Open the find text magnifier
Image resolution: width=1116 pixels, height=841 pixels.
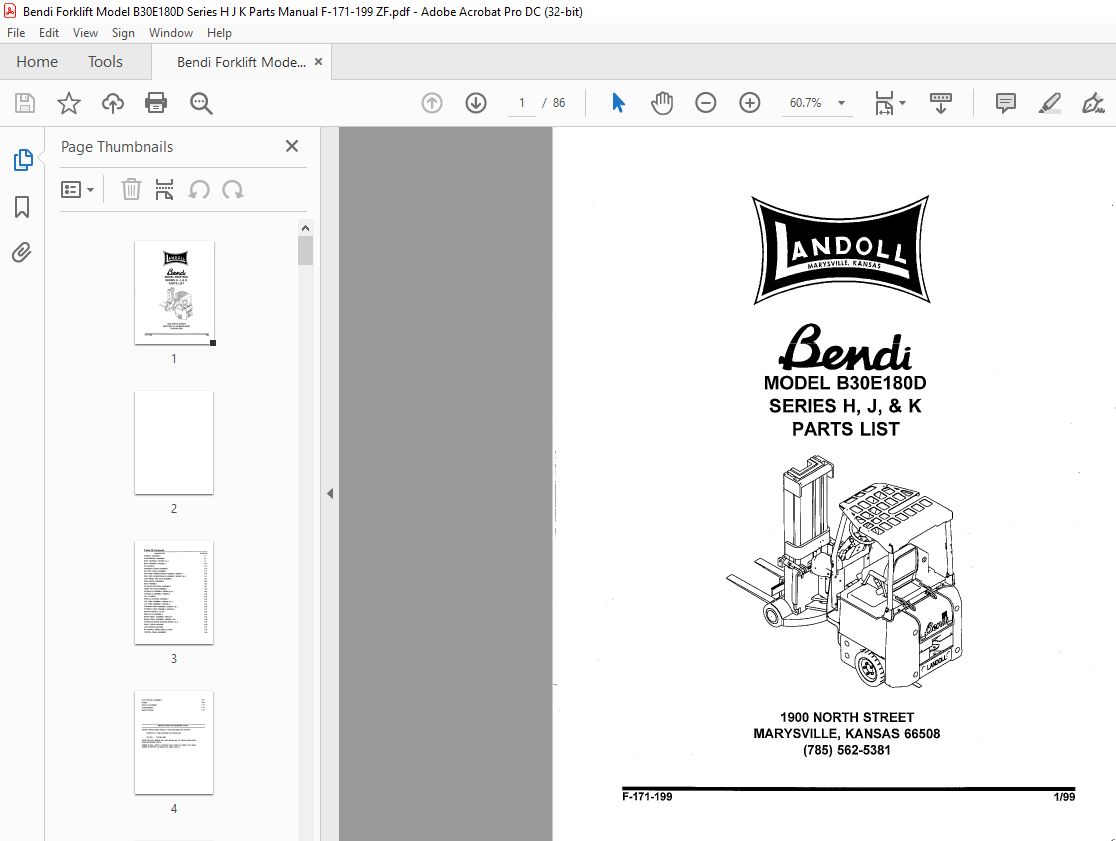(201, 103)
